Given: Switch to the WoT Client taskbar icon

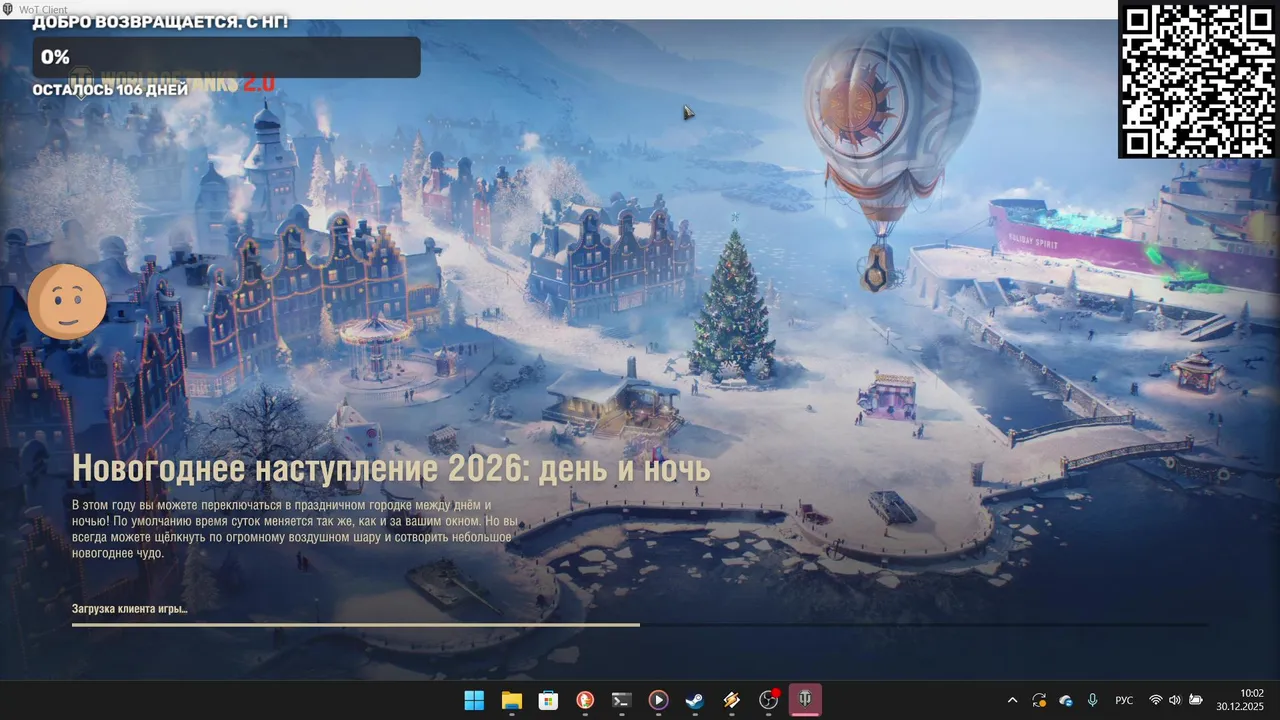Looking at the screenshot, I should (x=805, y=700).
